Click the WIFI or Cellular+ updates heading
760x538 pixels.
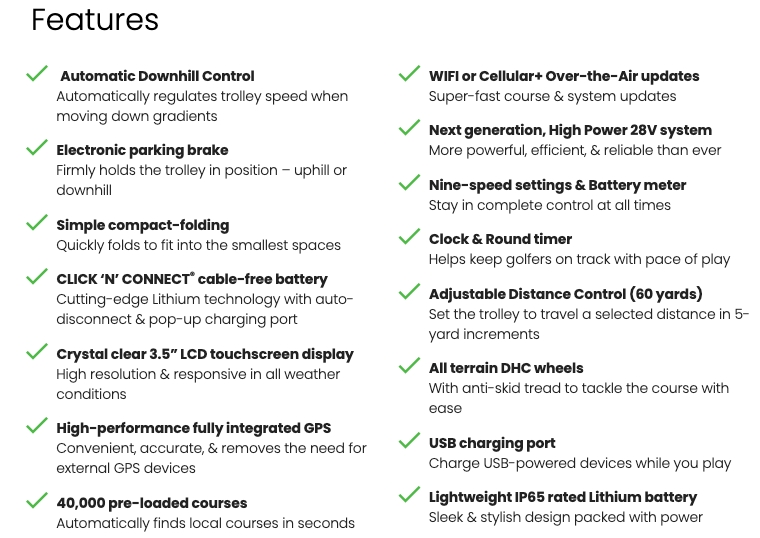564,76
